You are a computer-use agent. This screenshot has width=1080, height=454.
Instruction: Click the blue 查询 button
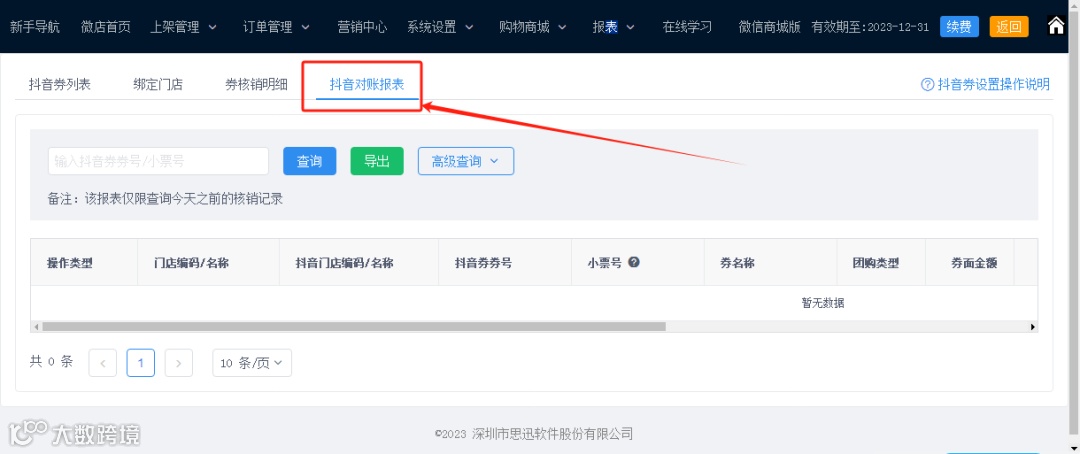309,161
